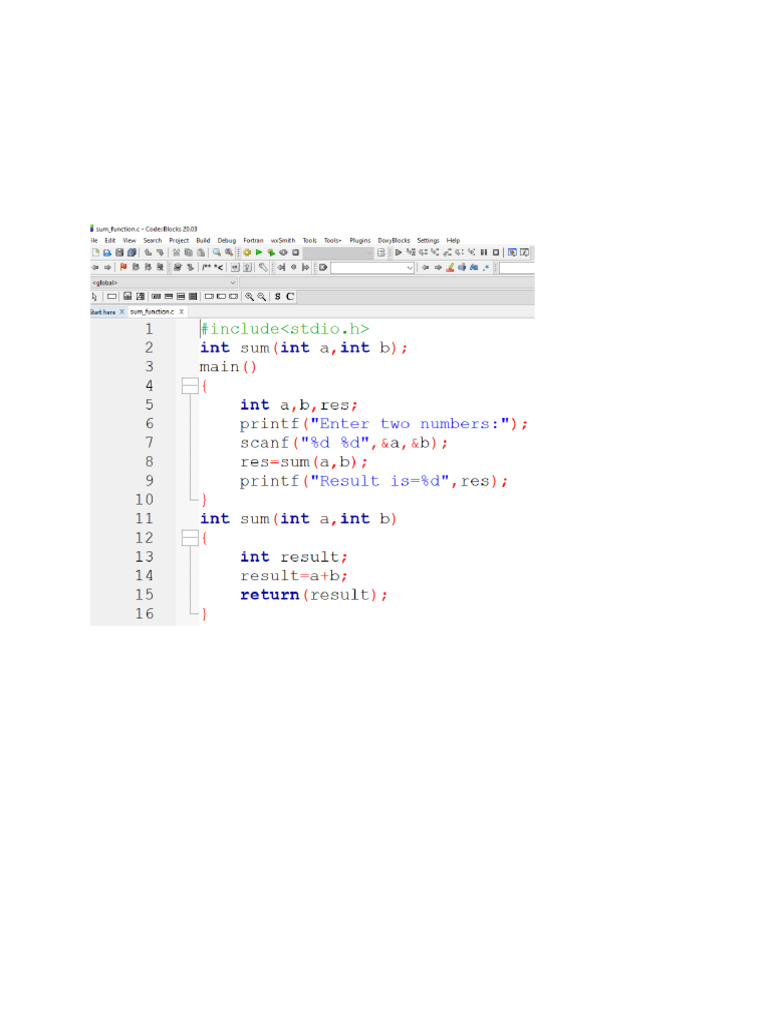Click the Zoom in magnifier icon

pyautogui.click(x=249, y=296)
